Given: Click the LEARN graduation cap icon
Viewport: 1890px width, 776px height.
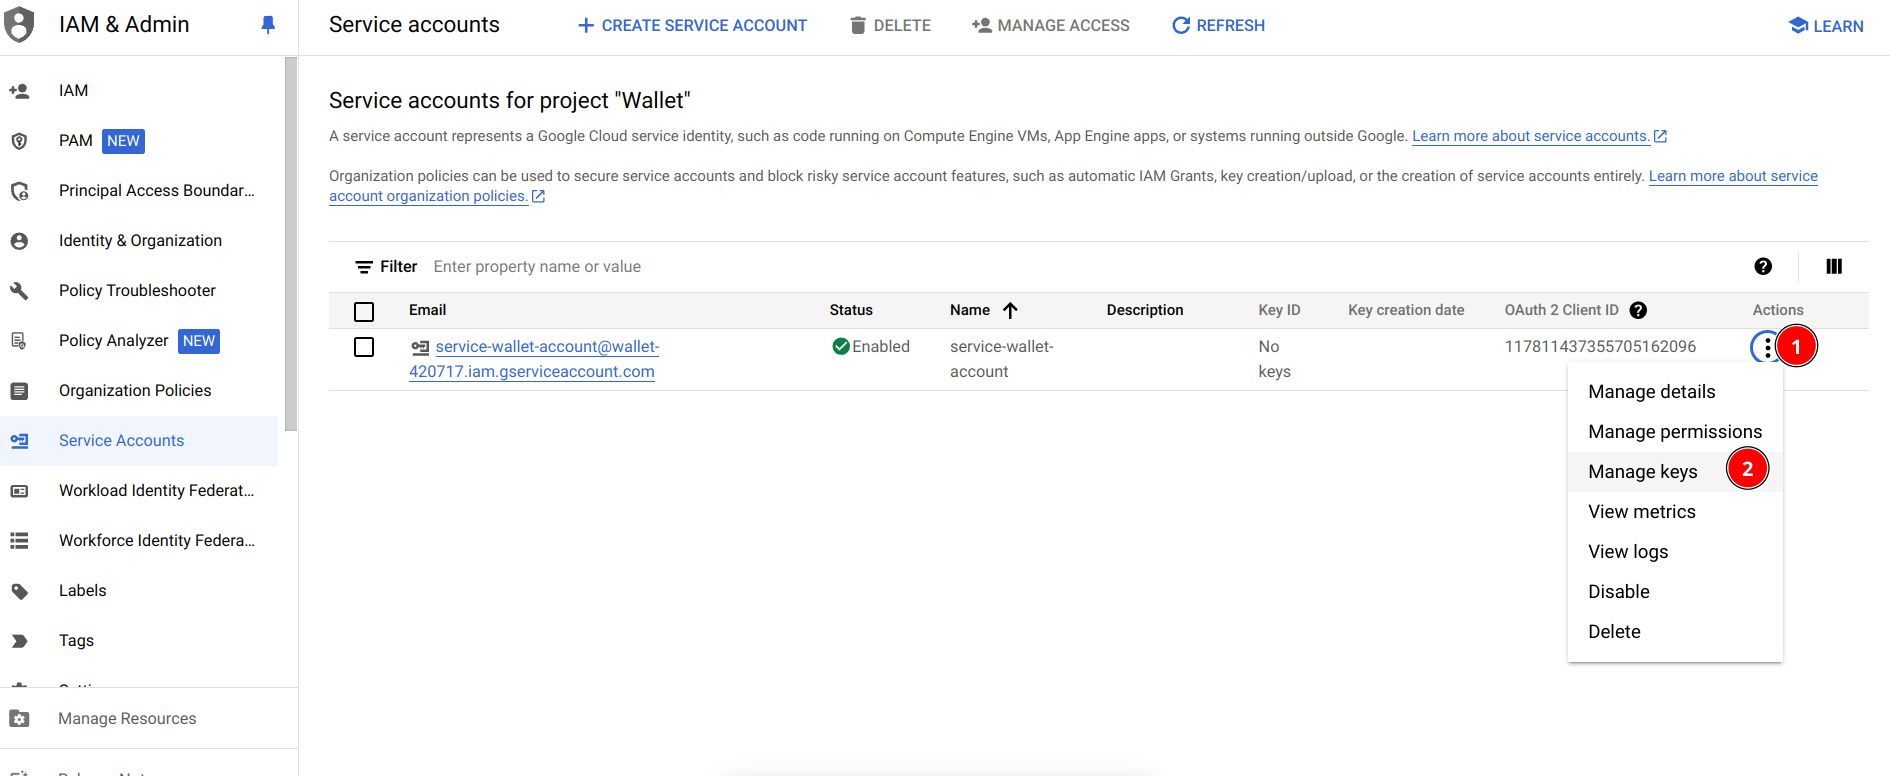Looking at the screenshot, I should point(1798,25).
